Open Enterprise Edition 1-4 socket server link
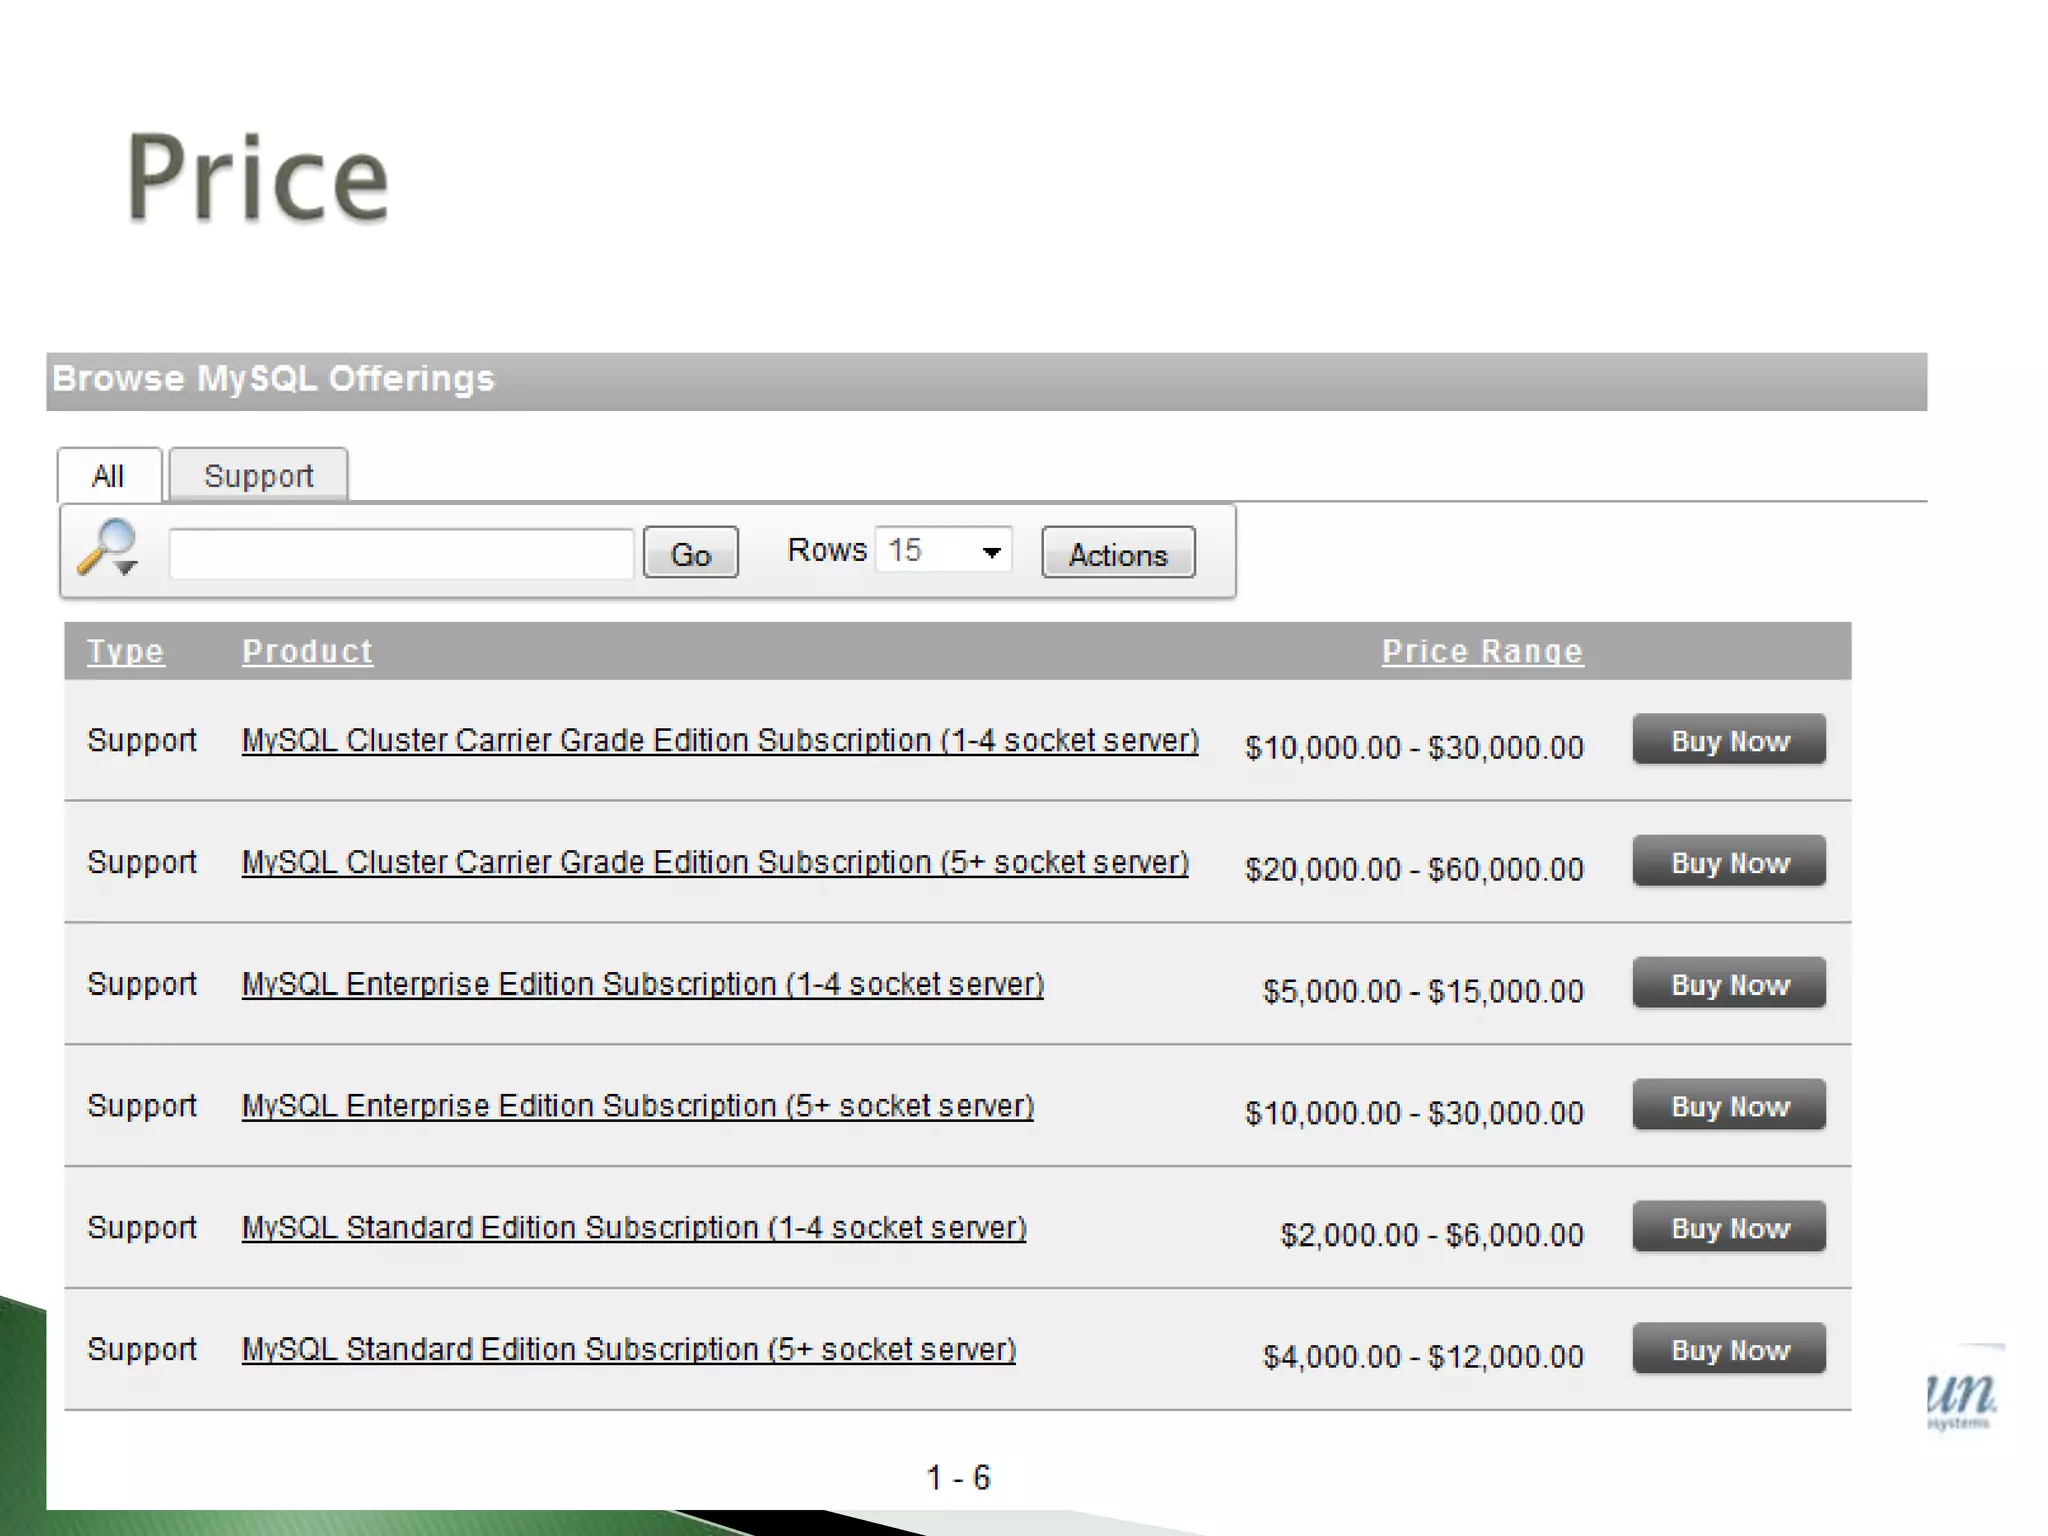The width and height of the screenshot is (2048, 1536). pyautogui.click(x=642, y=985)
